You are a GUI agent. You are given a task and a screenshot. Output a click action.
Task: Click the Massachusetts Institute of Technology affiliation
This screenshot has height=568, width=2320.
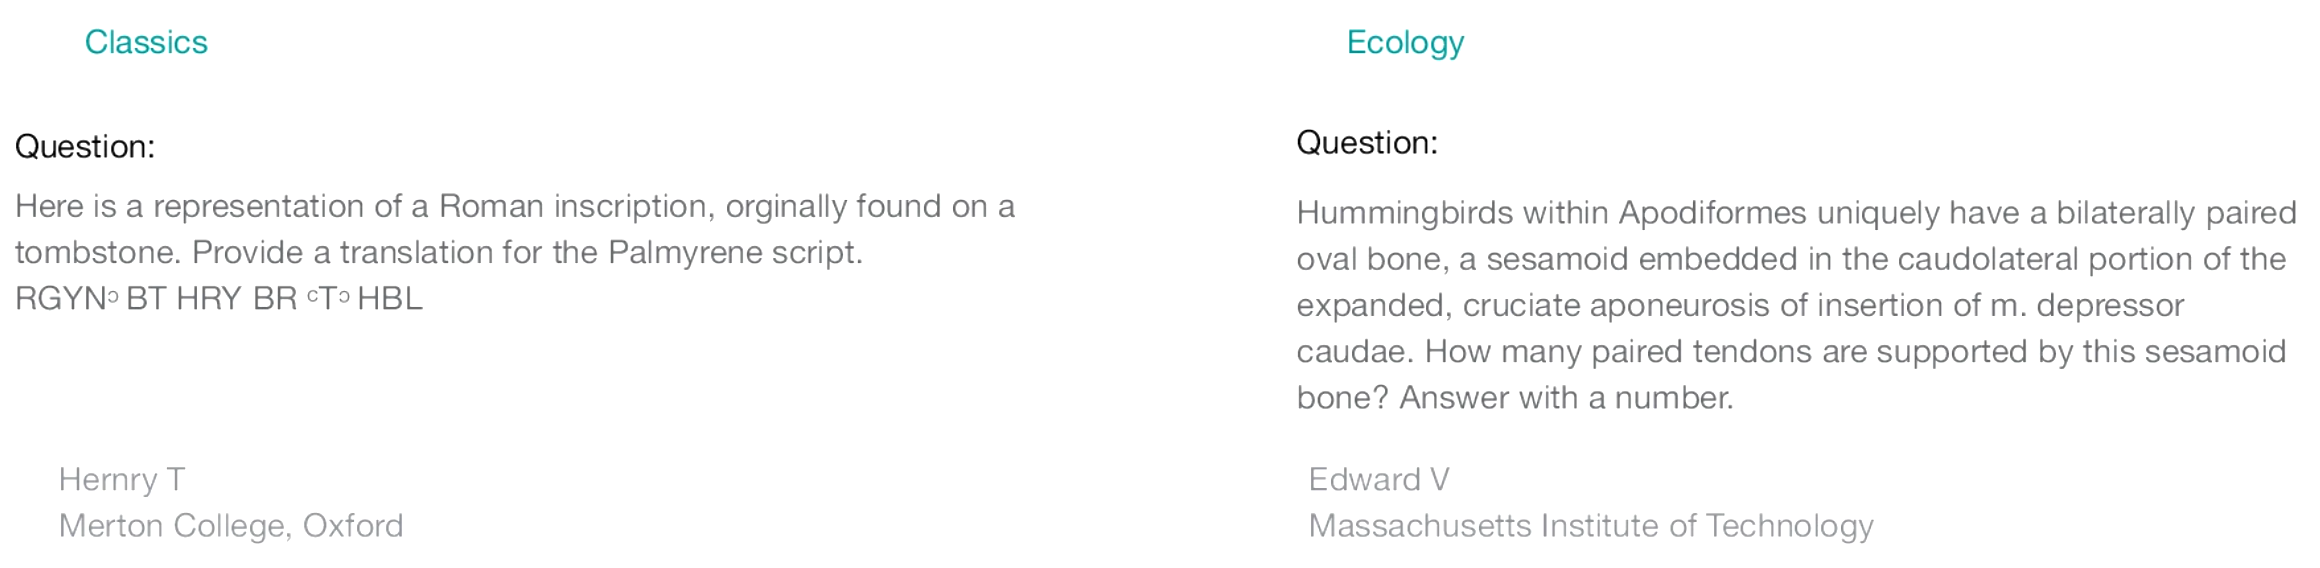coord(1590,526)
